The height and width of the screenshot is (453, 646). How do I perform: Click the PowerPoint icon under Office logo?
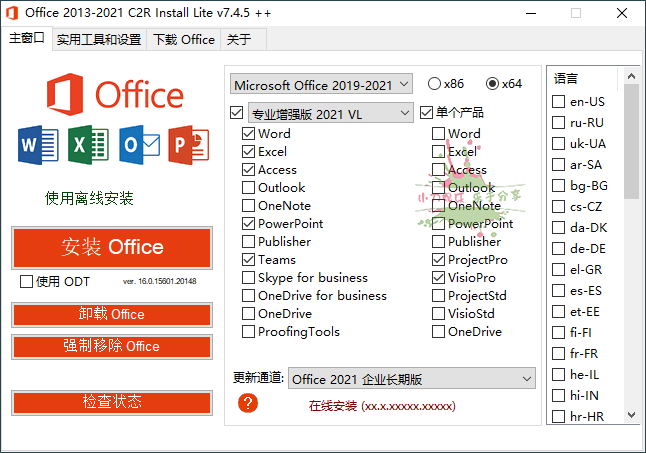(188, 145)
